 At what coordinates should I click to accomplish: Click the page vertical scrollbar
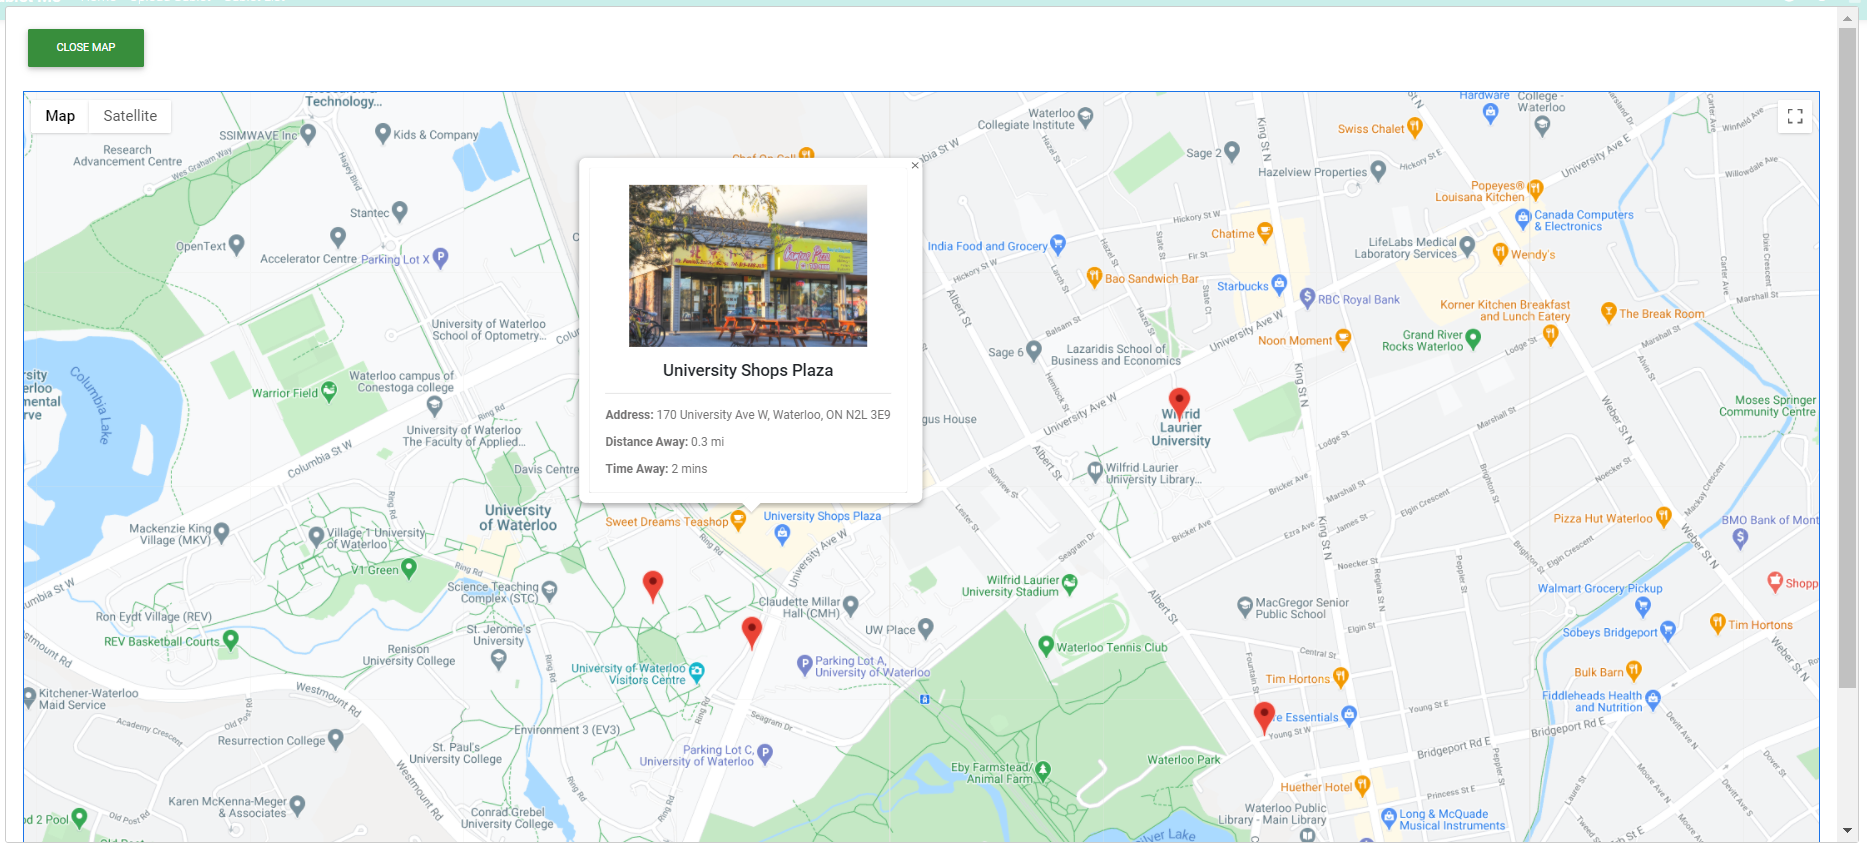[1847, 357]
